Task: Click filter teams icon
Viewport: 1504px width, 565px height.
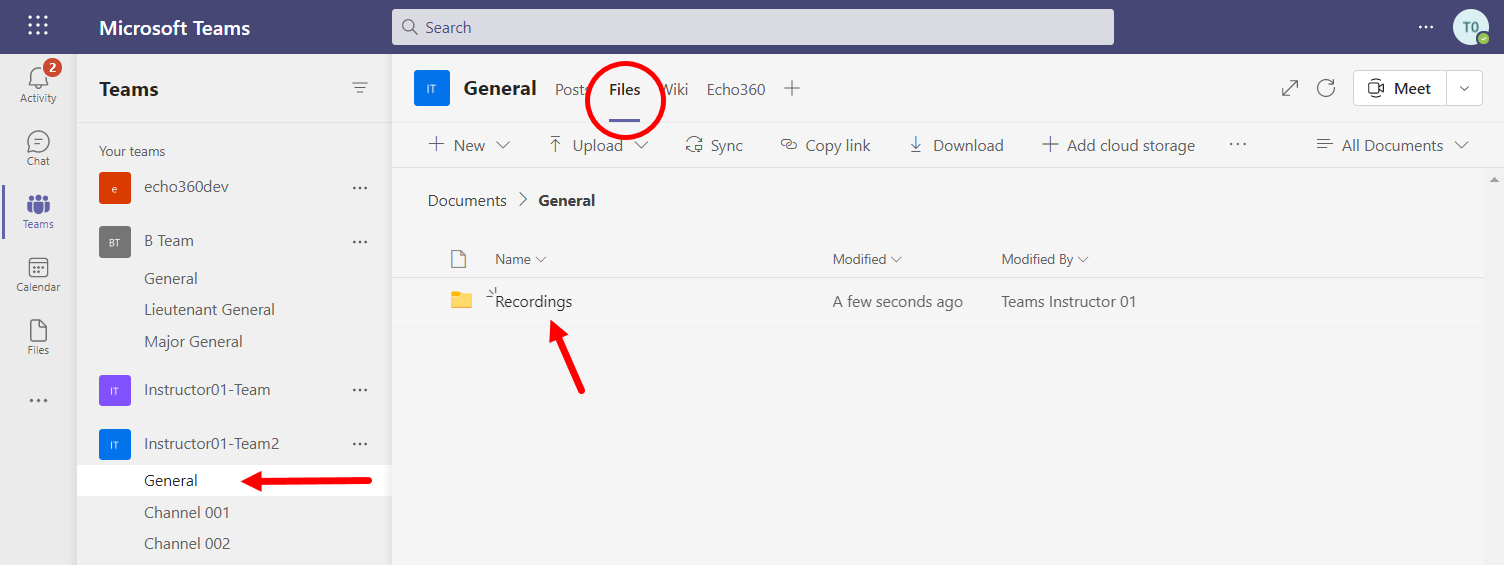Action: tap(360, 88)
